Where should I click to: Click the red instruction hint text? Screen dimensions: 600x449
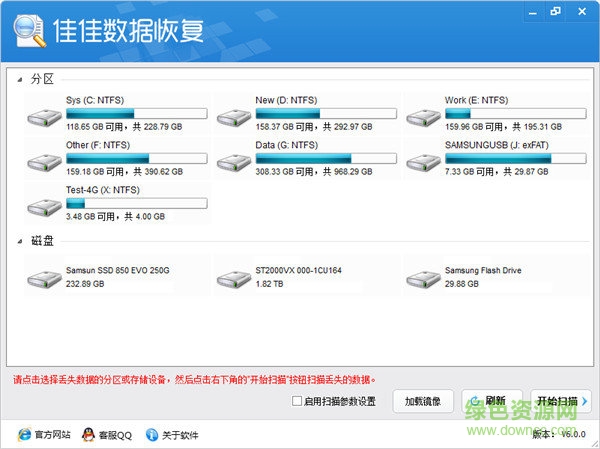click(x=194, y=380)
